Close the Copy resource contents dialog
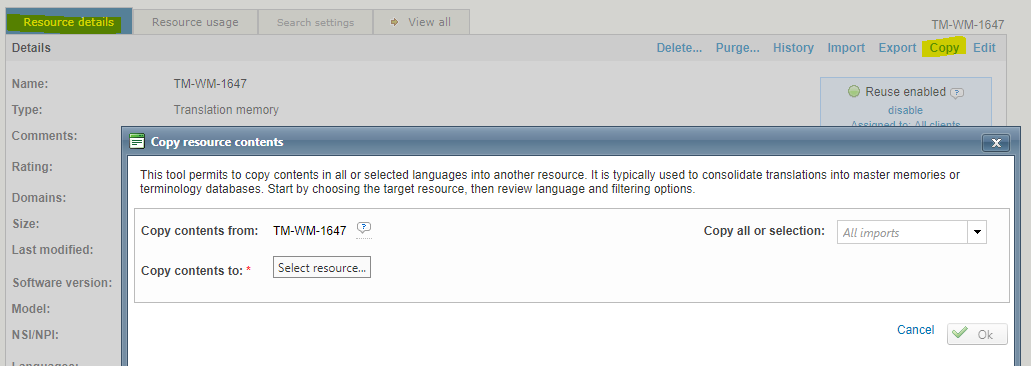 995,143
